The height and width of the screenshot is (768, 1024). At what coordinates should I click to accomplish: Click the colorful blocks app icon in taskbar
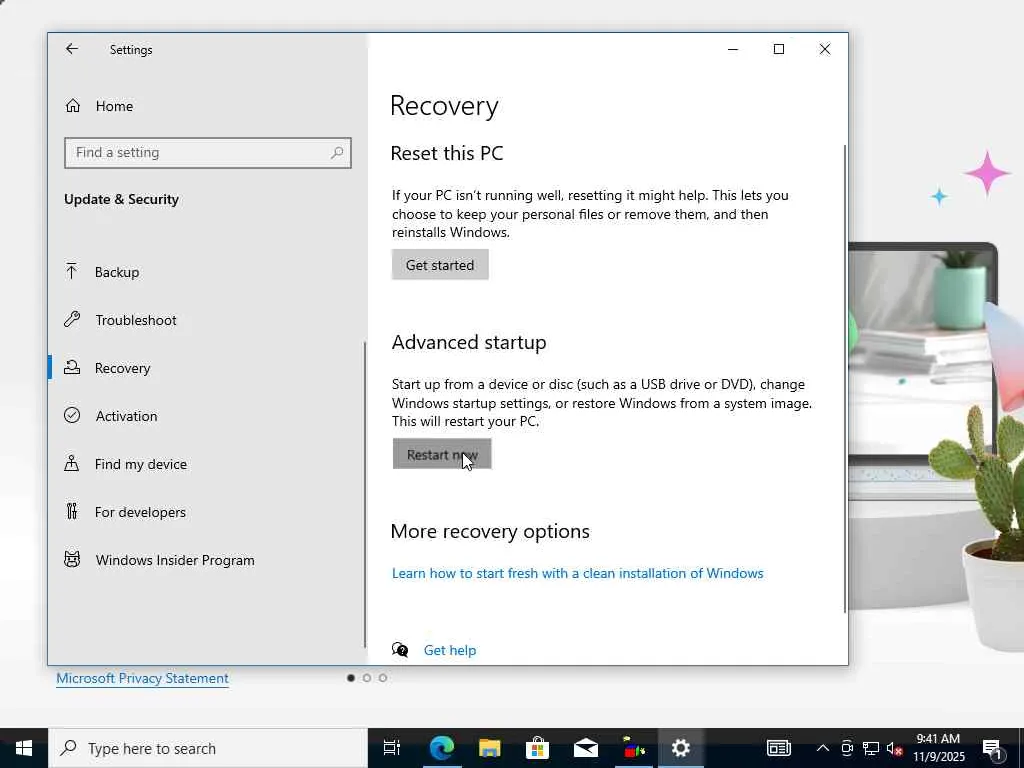coord(633,748)
